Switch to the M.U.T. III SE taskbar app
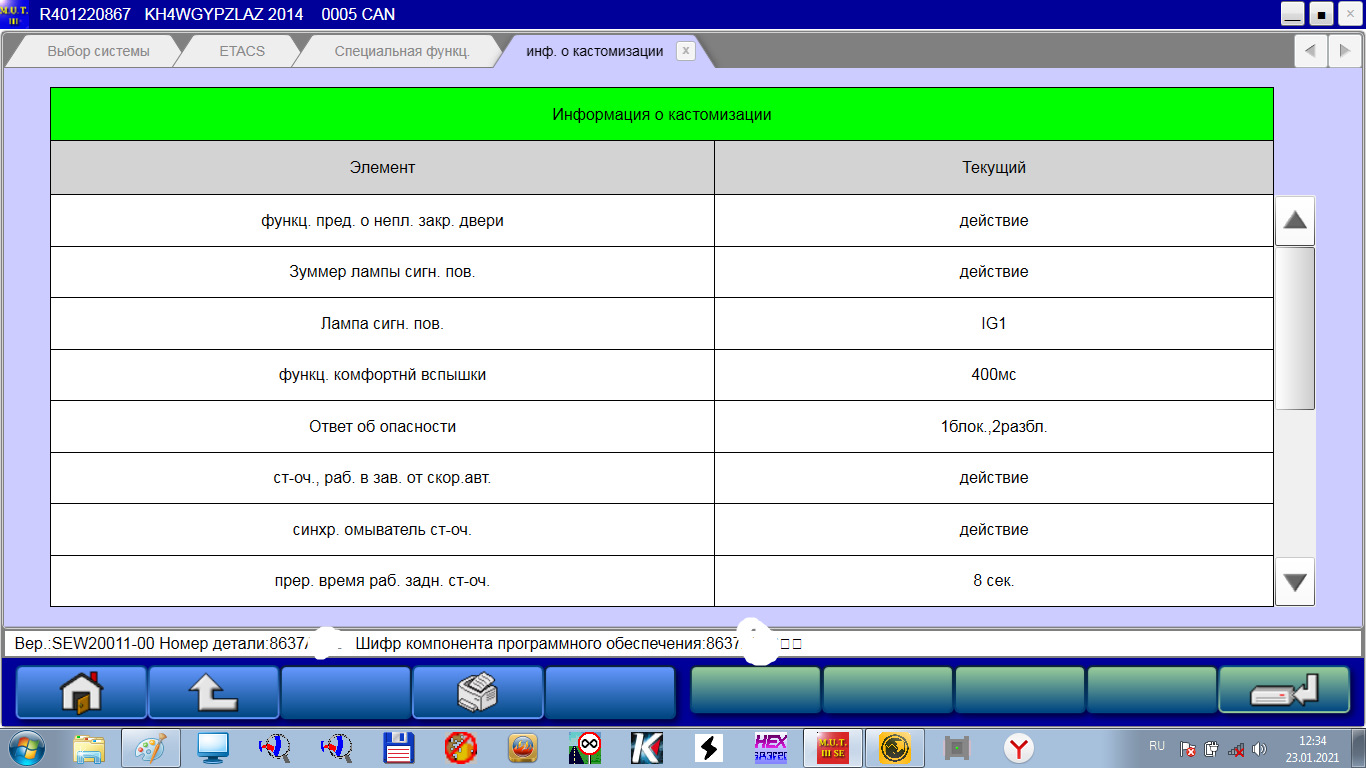Screen dimensions: 1366x768 (832, 747)
